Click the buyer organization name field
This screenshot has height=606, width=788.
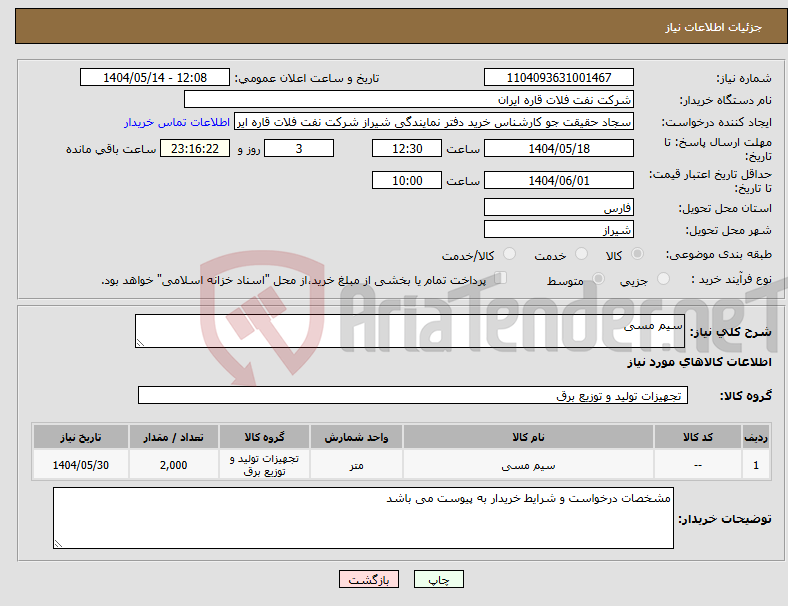pyautogui.click(x=409, y=99)
